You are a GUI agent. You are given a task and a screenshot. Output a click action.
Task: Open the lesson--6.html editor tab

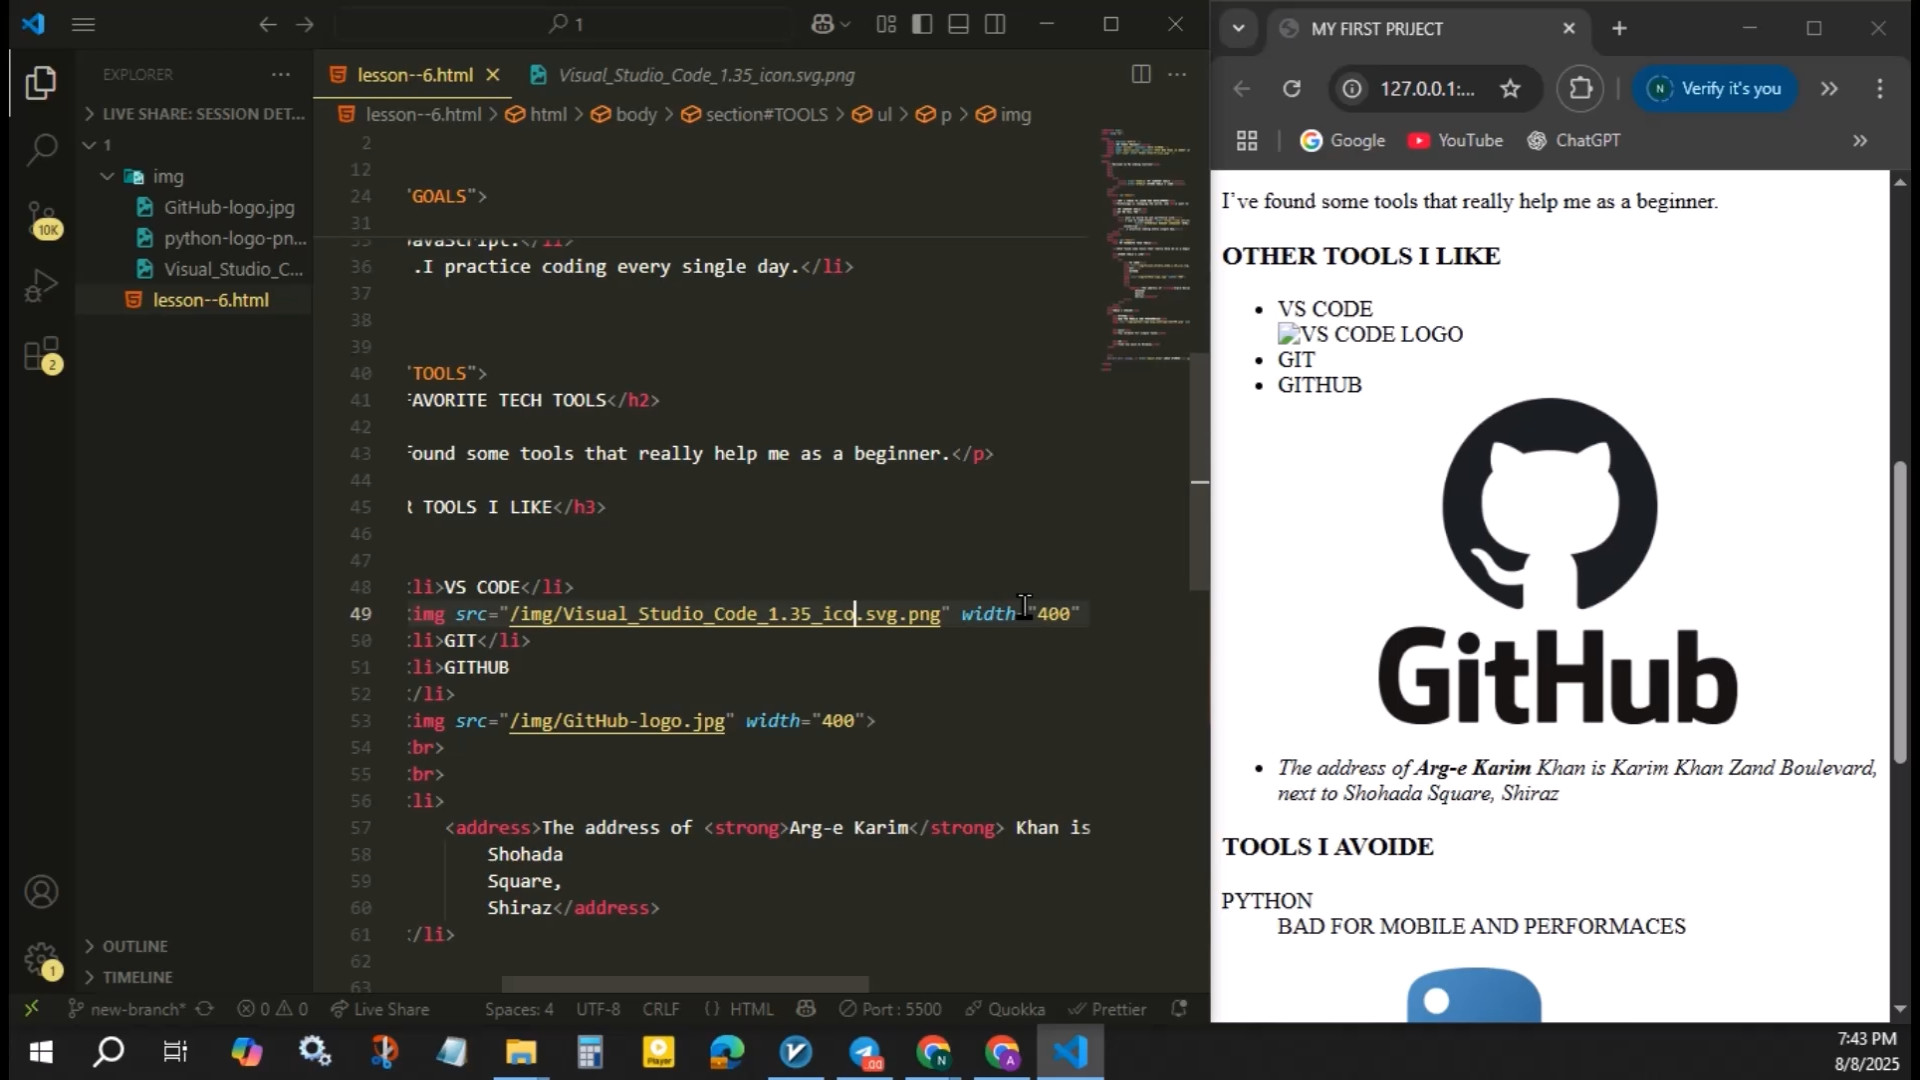[414, 75]
